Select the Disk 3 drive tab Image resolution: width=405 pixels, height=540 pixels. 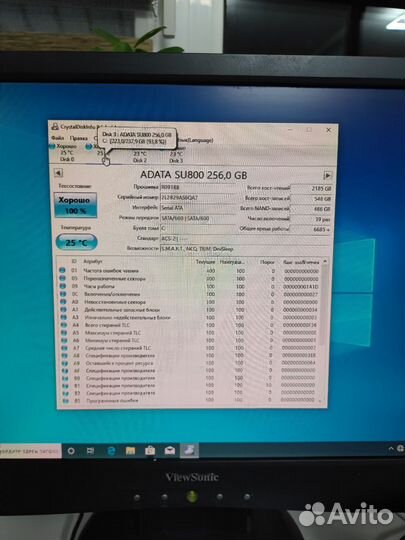pos(176,157)
